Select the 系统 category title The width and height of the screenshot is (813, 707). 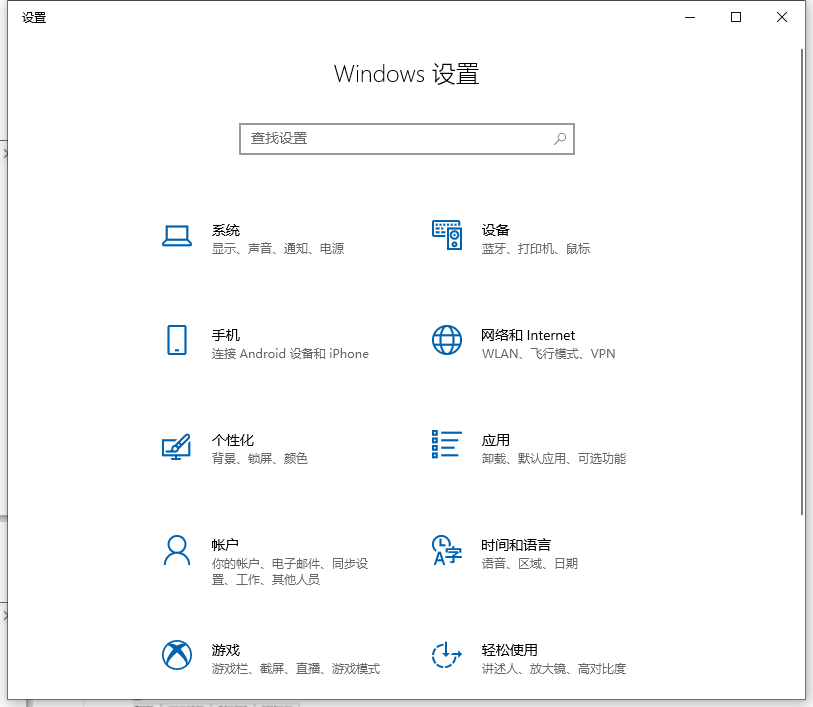pos(226,230)
